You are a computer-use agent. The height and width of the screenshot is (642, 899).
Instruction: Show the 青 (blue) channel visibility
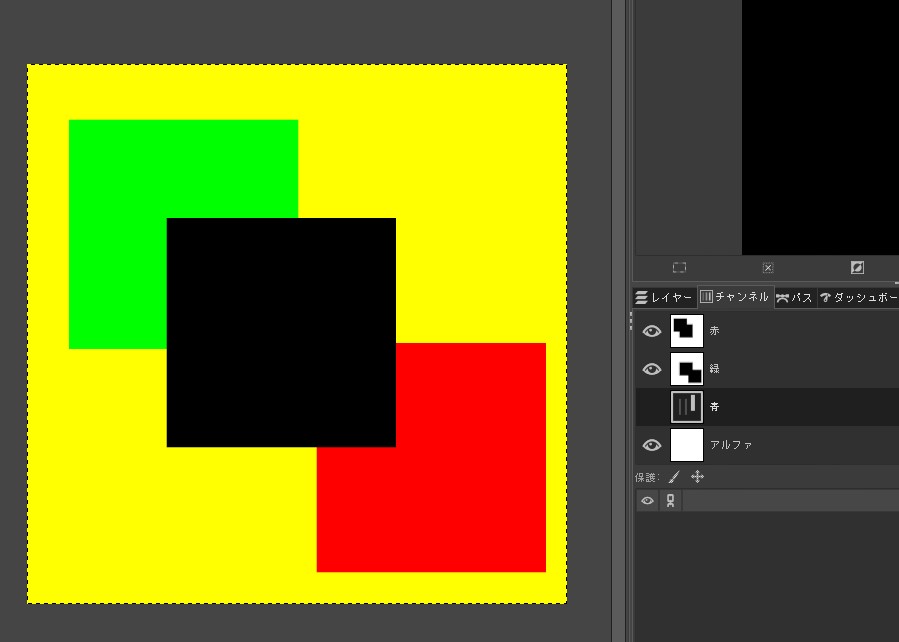tap(652, 407)
